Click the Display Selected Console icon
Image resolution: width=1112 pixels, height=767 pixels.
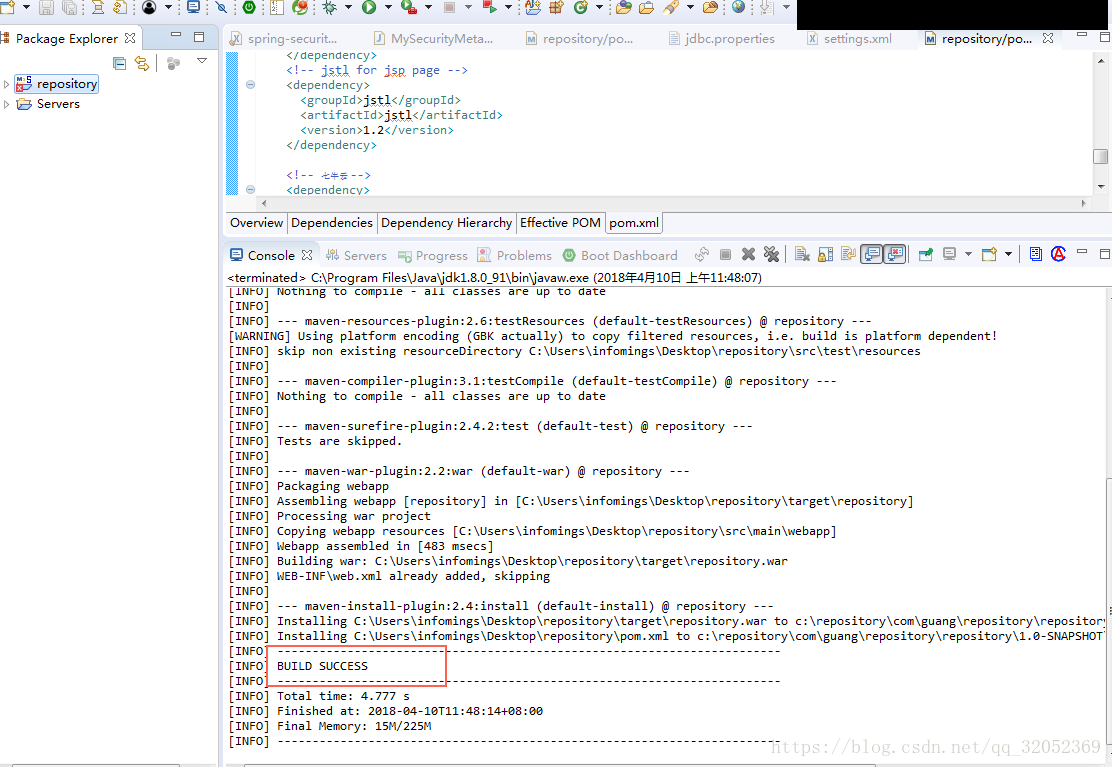pos(950,254)
